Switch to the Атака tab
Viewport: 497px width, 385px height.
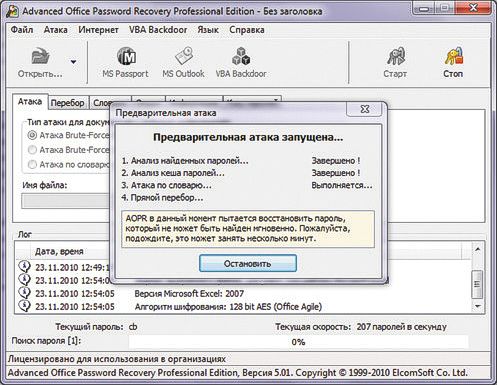tap(30, 101)
